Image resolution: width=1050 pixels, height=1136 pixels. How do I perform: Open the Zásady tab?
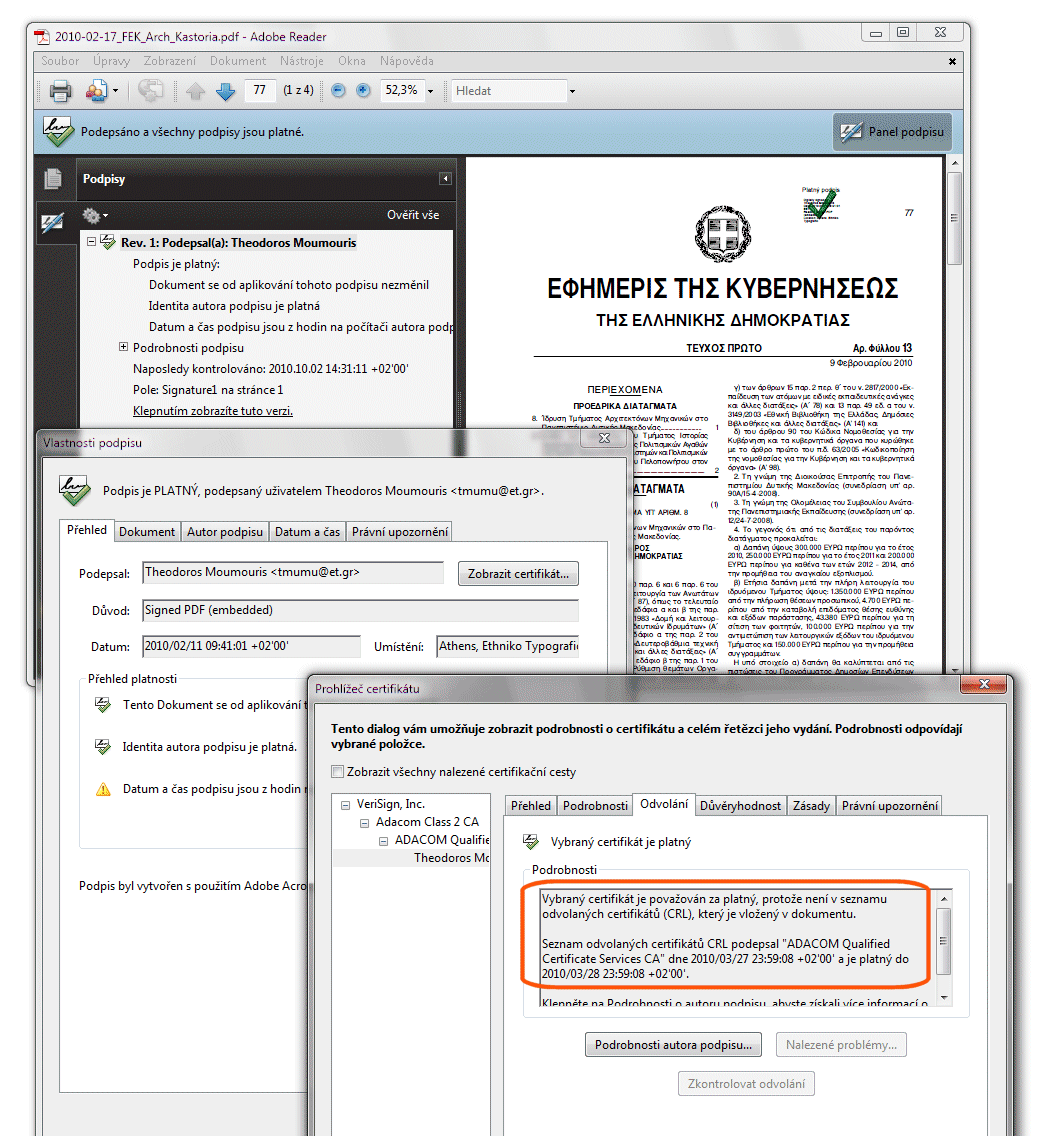811,806
